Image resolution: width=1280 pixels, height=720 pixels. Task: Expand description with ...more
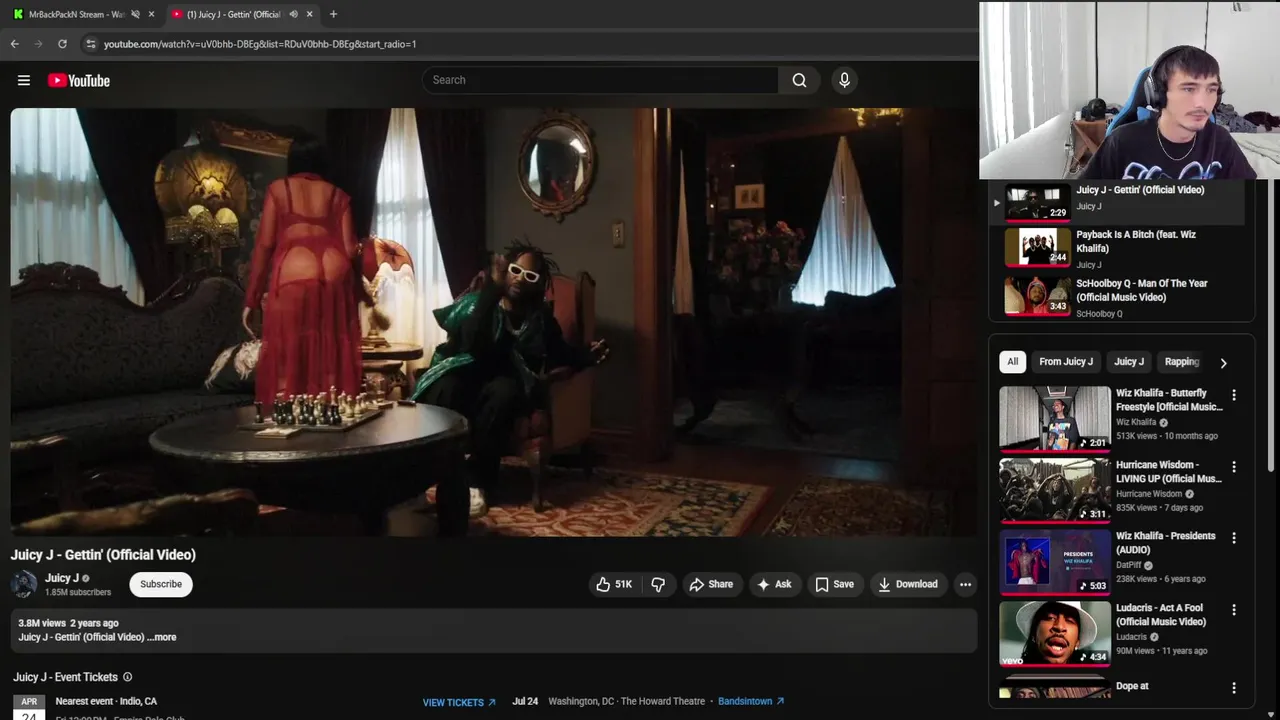coord(161,637)
